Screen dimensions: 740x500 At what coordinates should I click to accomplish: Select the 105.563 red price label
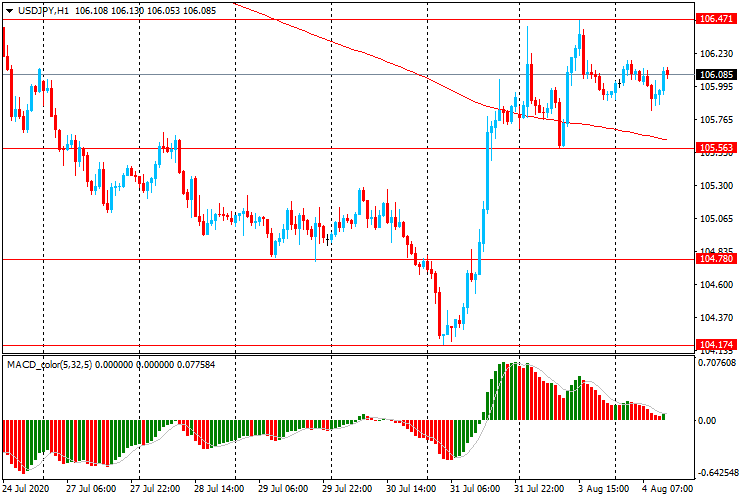pyautogui.click(x=716, y=148)
